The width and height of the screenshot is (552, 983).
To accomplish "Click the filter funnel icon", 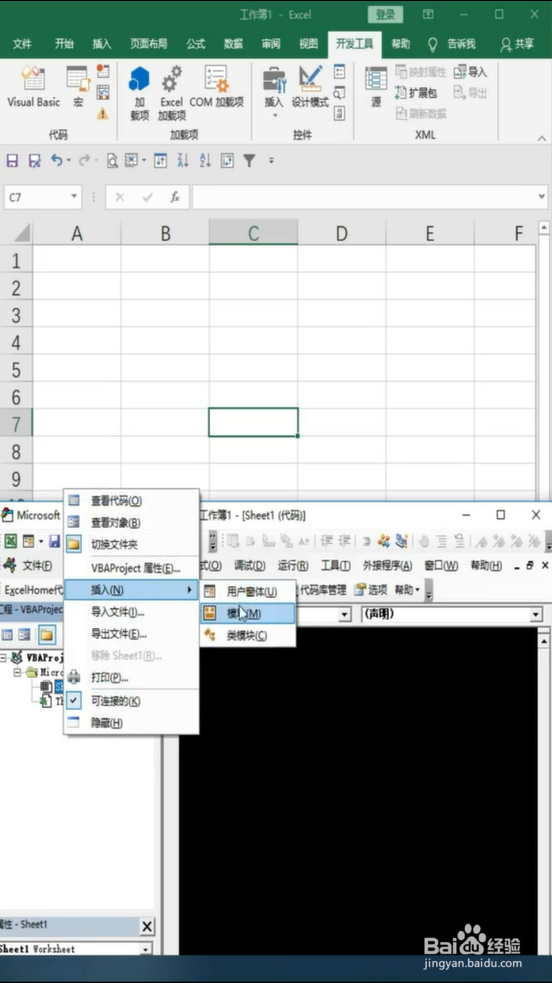I will tap(249, 160).
